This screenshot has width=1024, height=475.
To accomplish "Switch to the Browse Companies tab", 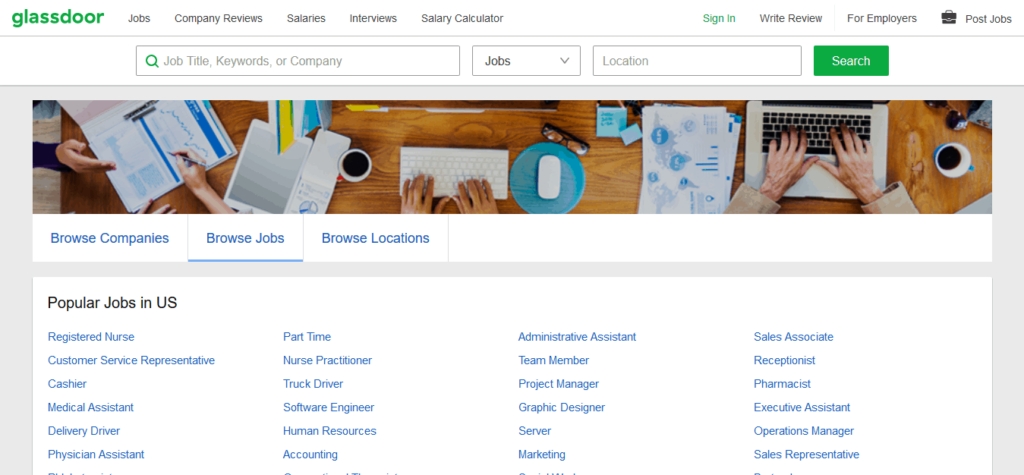I will coord(110,238).
